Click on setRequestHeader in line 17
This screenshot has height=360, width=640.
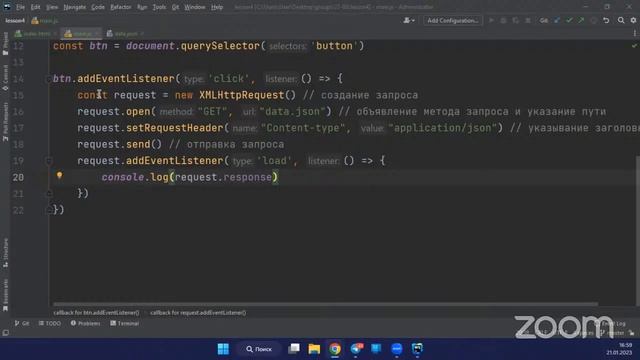(174, 128)
